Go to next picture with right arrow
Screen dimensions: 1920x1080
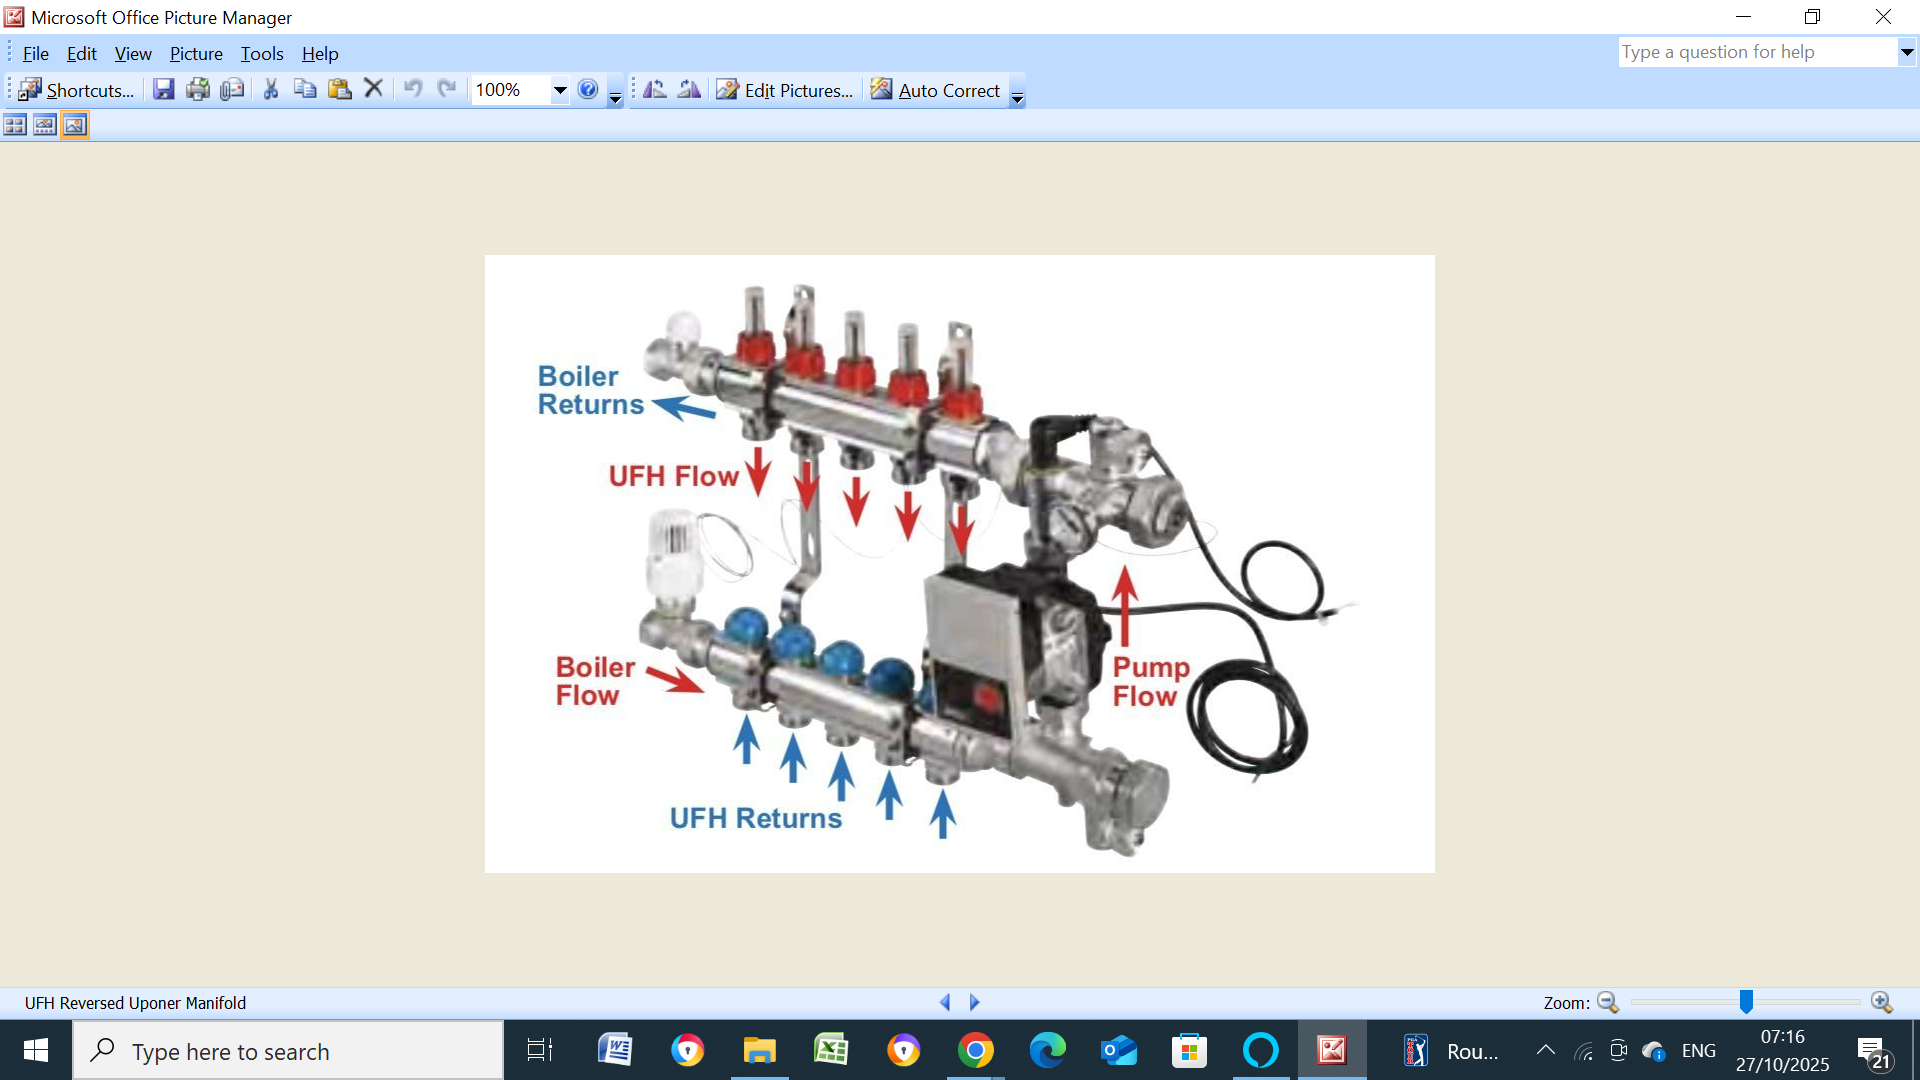pyautogui.click(x=975, y=1002)
